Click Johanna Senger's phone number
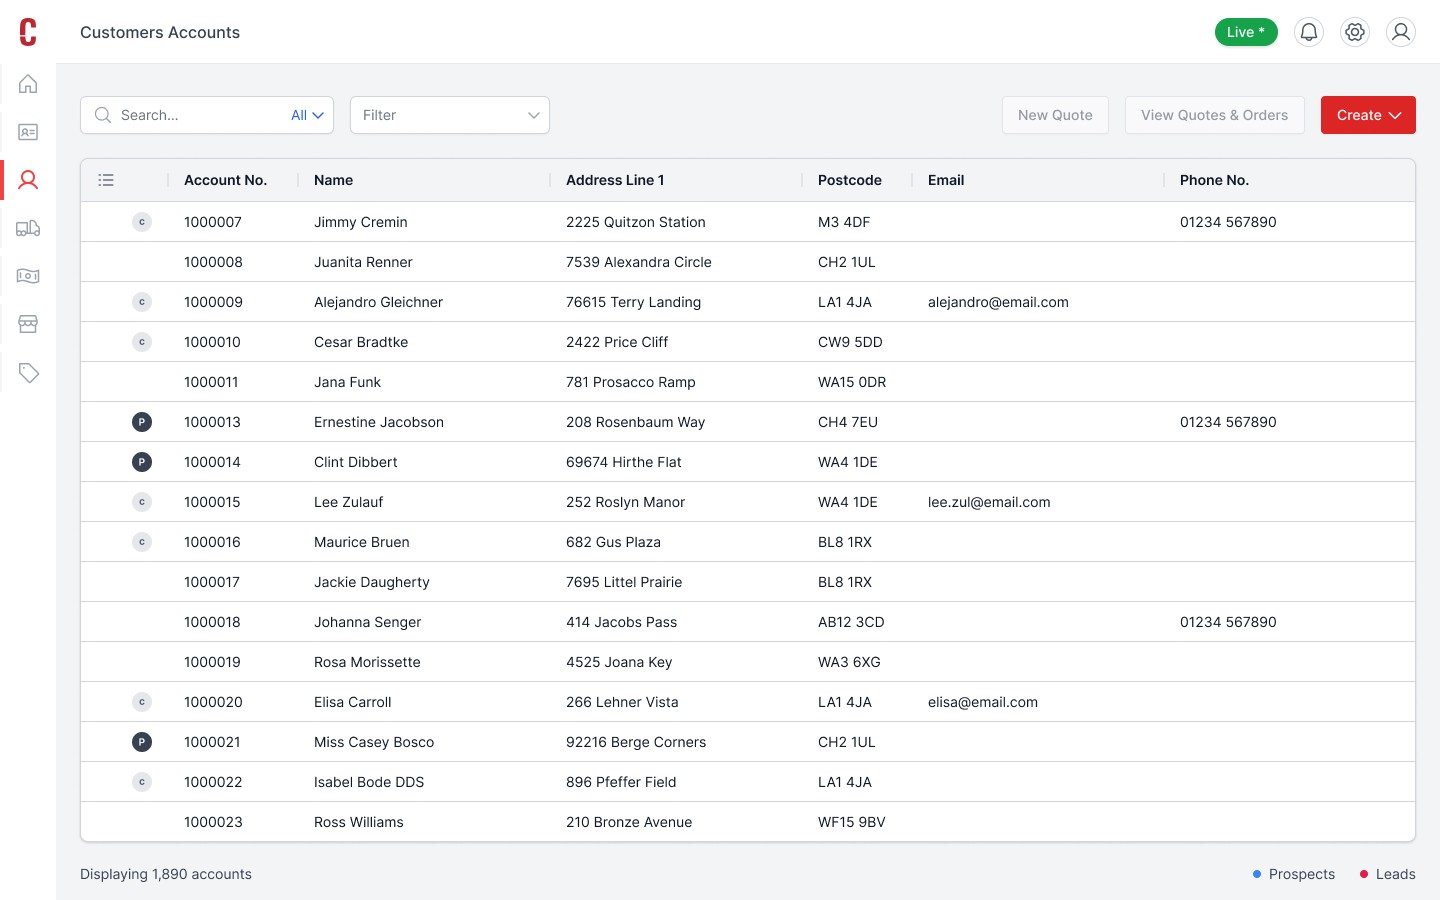The image size is (1440, 900). [1228, 622]
